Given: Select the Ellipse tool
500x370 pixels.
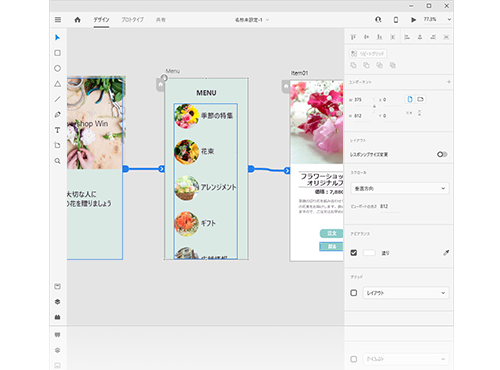Looking at the screenshot, I should 57,68.
